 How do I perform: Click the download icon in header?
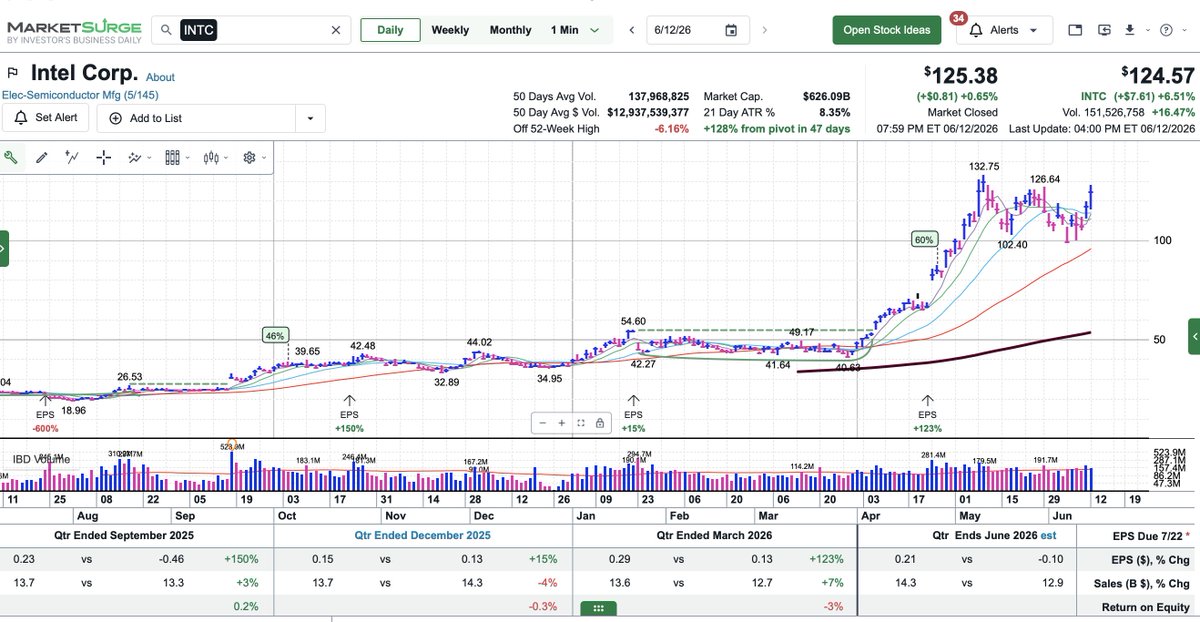(1129, 30)
